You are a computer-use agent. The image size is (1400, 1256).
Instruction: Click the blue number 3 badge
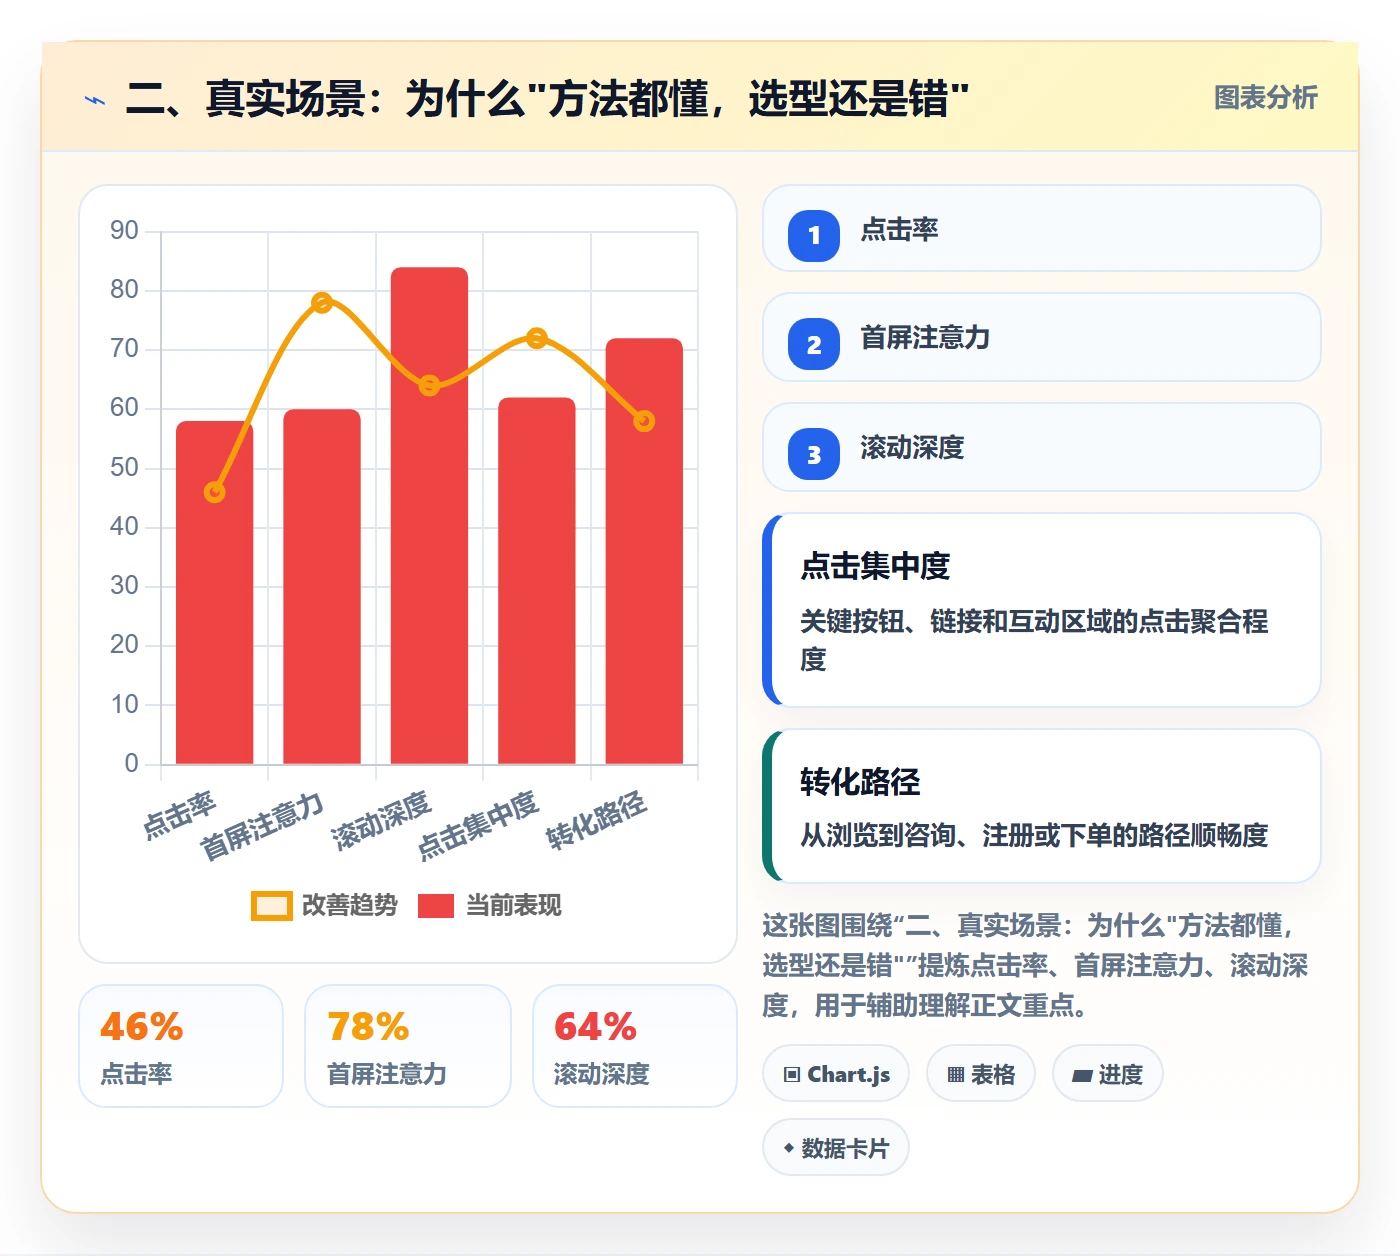click(814, 455)
